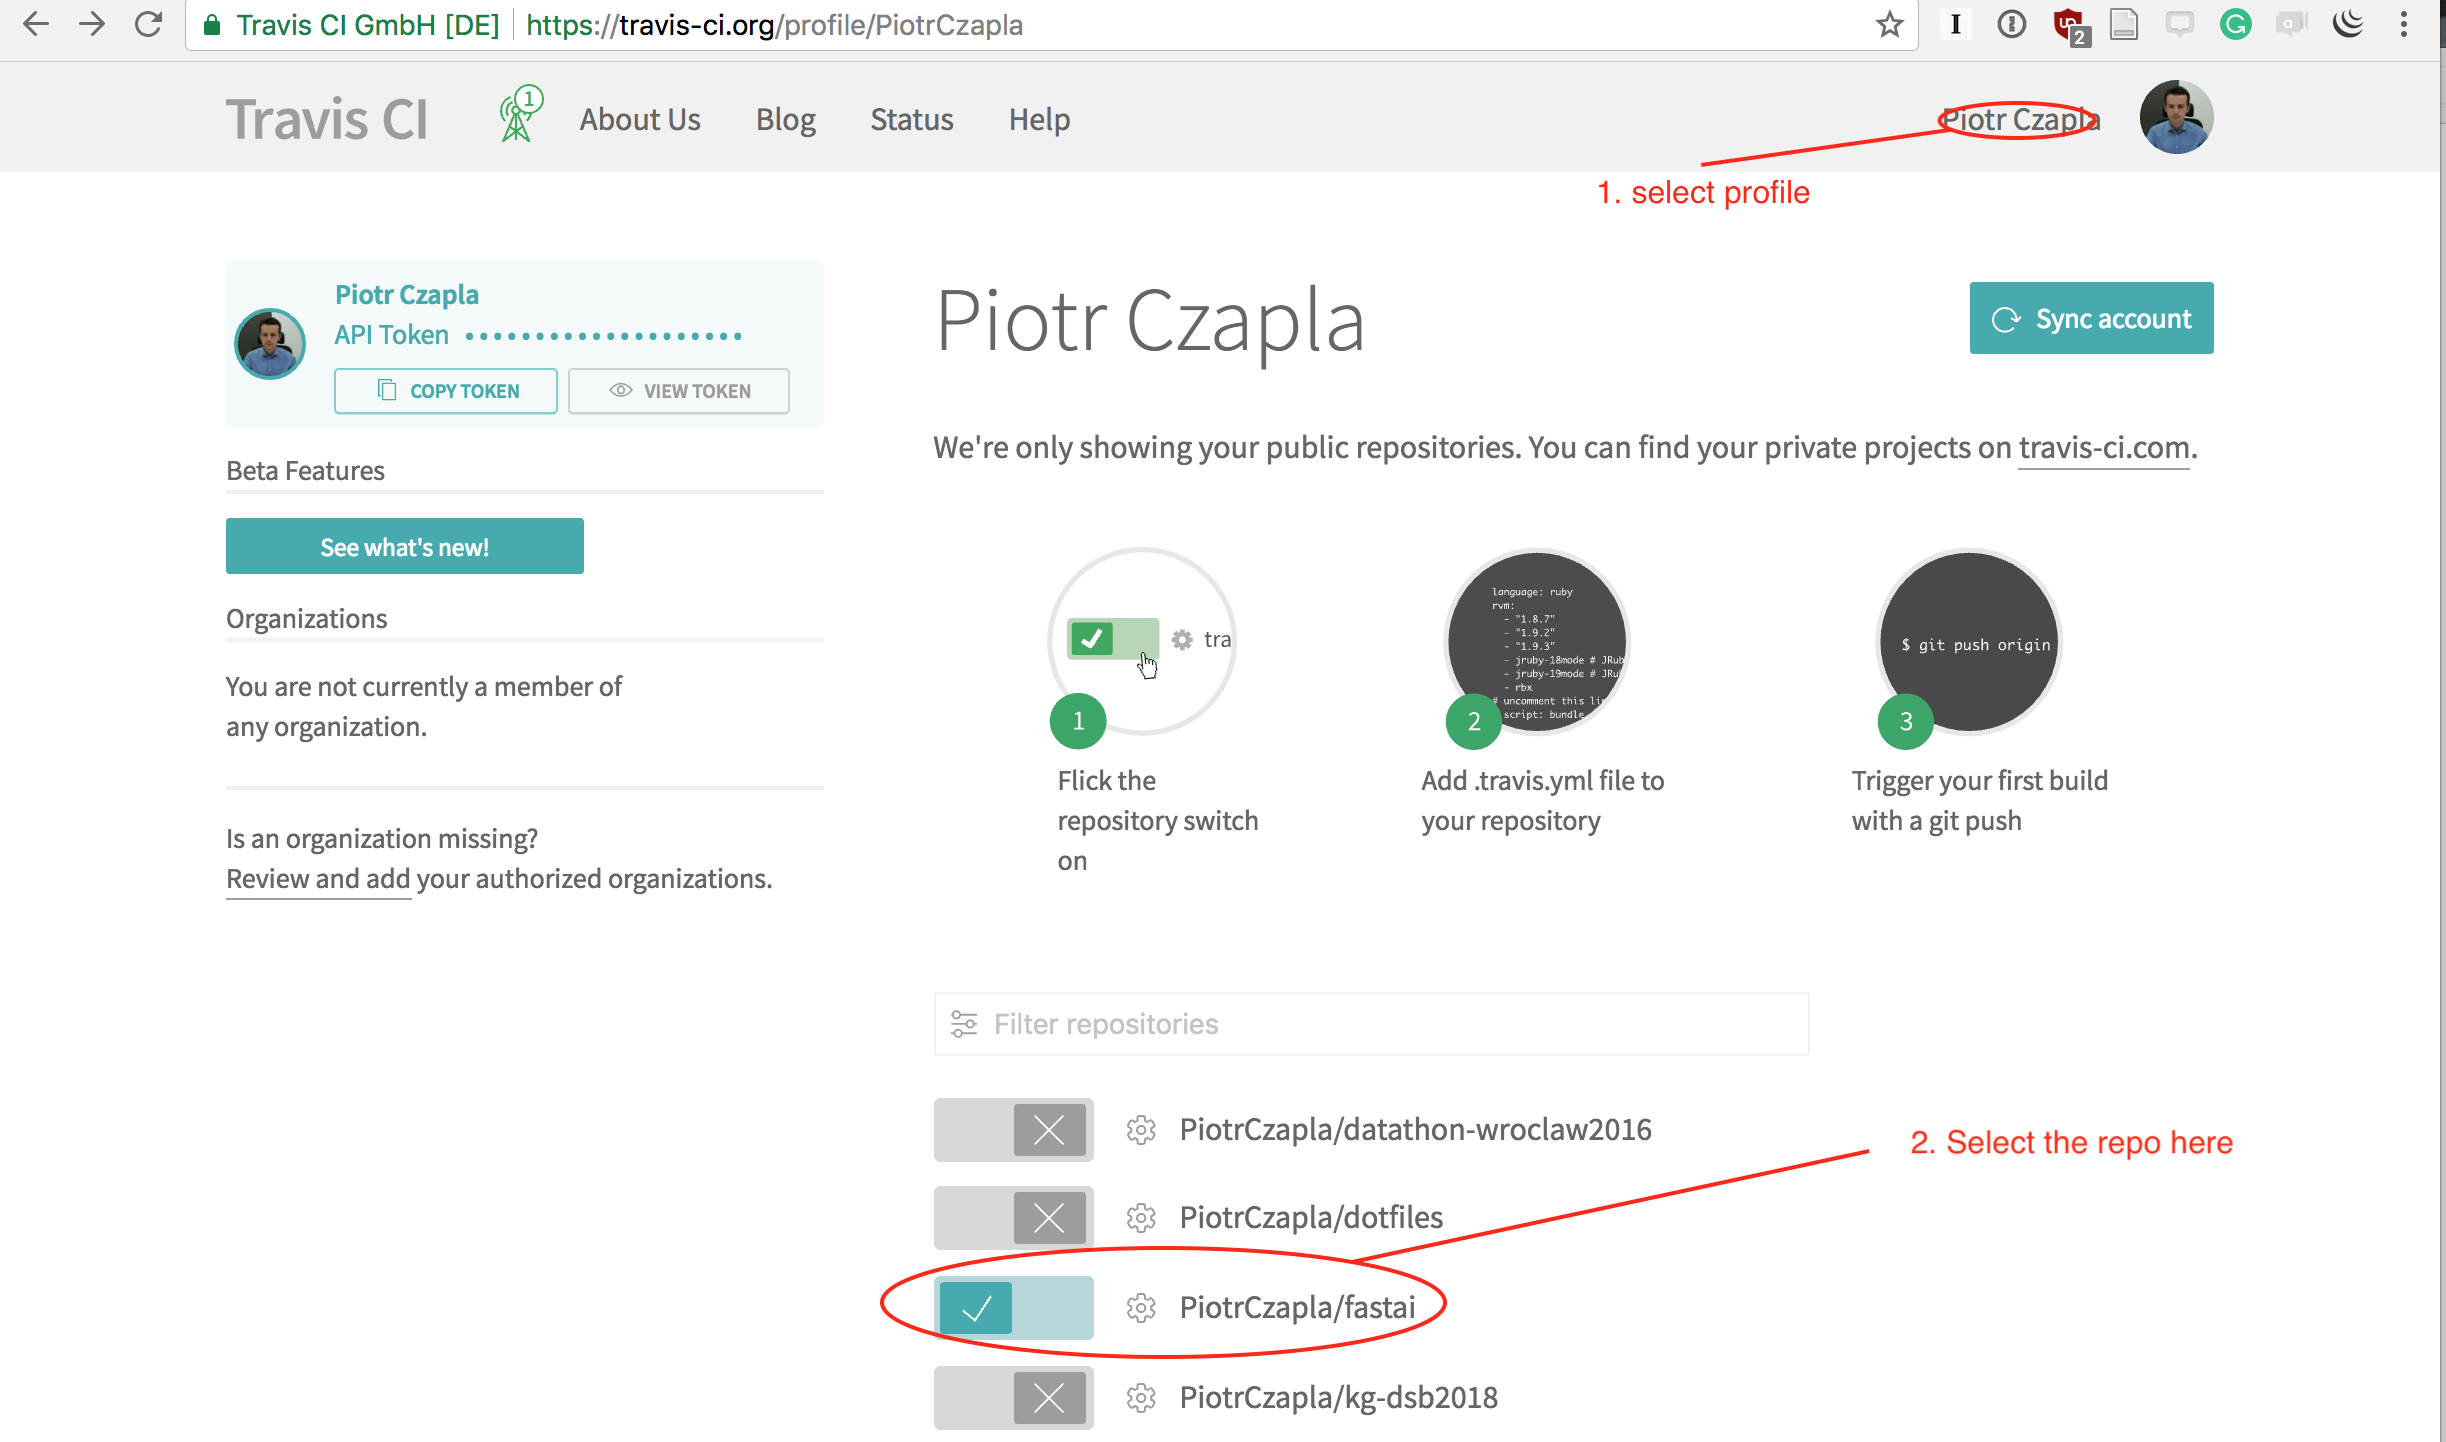Viewport: 2446px width, 1442px height.
Task: Open the Chrome three-dot menu
Action: (2404, 24)
